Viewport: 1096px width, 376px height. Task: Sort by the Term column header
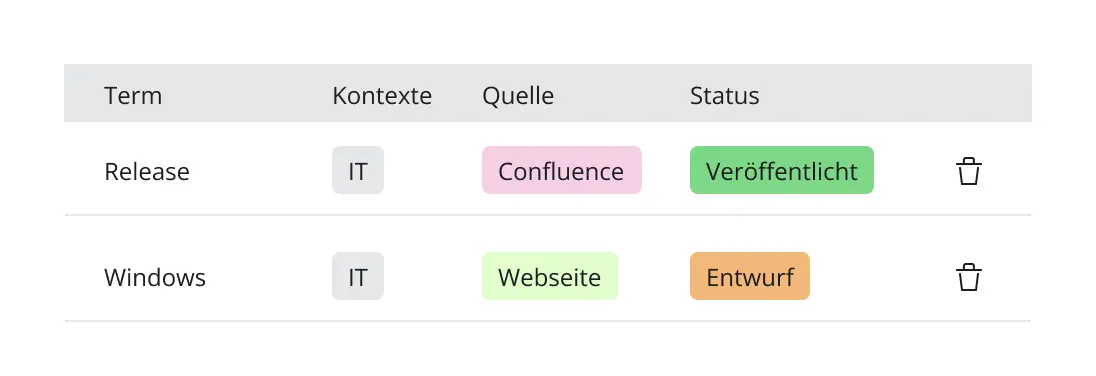click(x=133, y=95)
